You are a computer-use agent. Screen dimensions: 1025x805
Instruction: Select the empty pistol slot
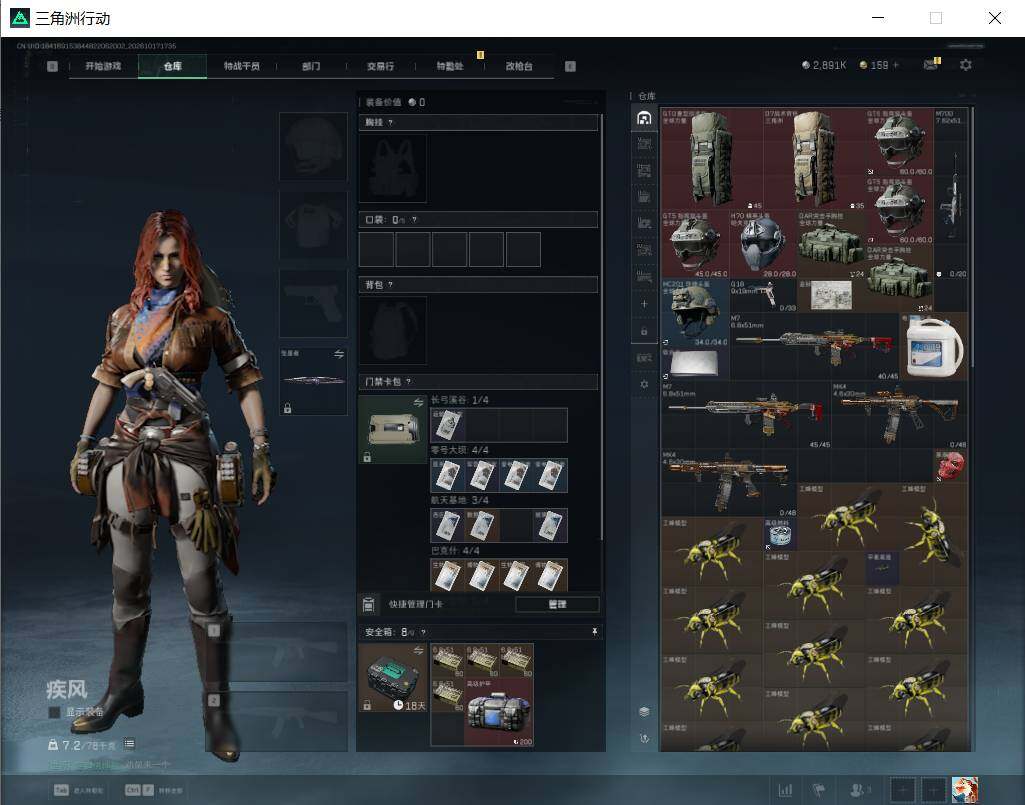(313, 303)
